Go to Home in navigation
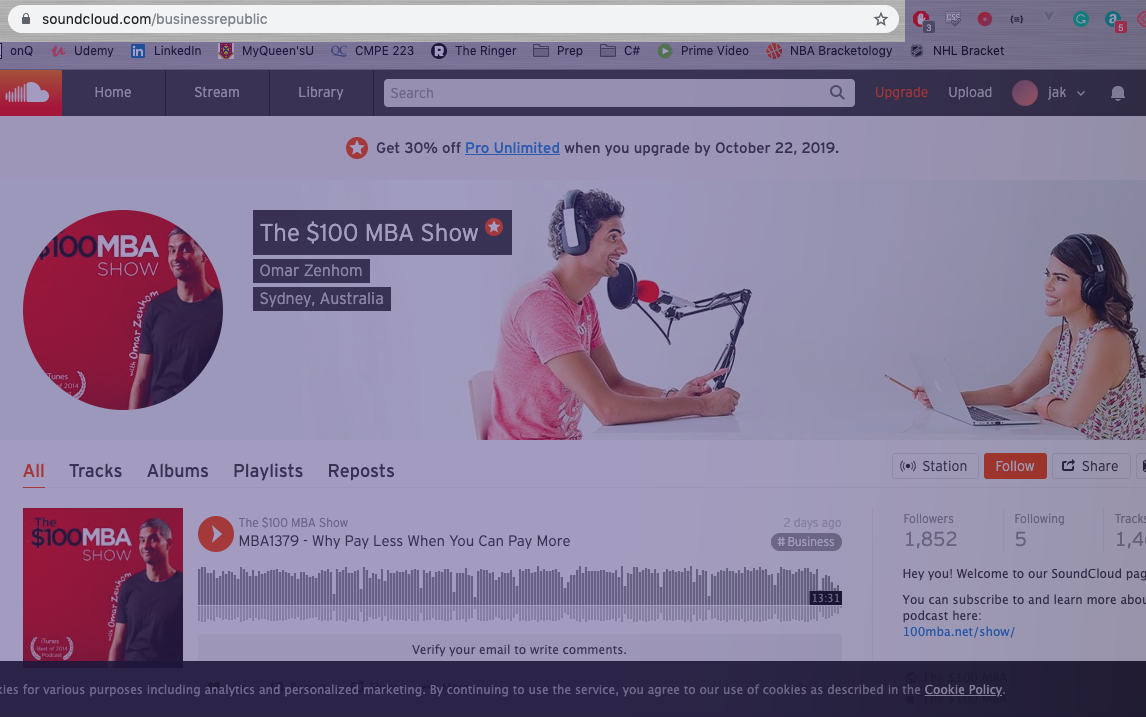Screen dimensions: 1146x717 click(x=113, y=93)
